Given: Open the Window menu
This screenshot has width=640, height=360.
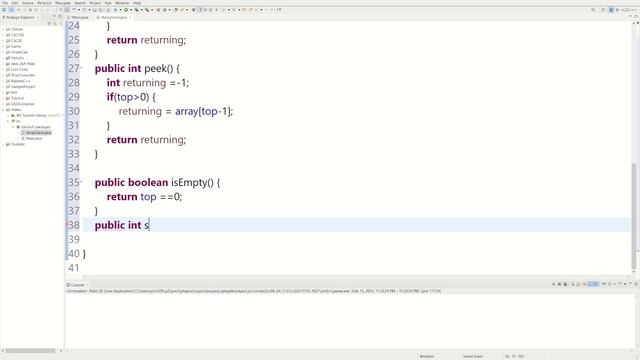Looking at the screenshot, I should 122,3.
